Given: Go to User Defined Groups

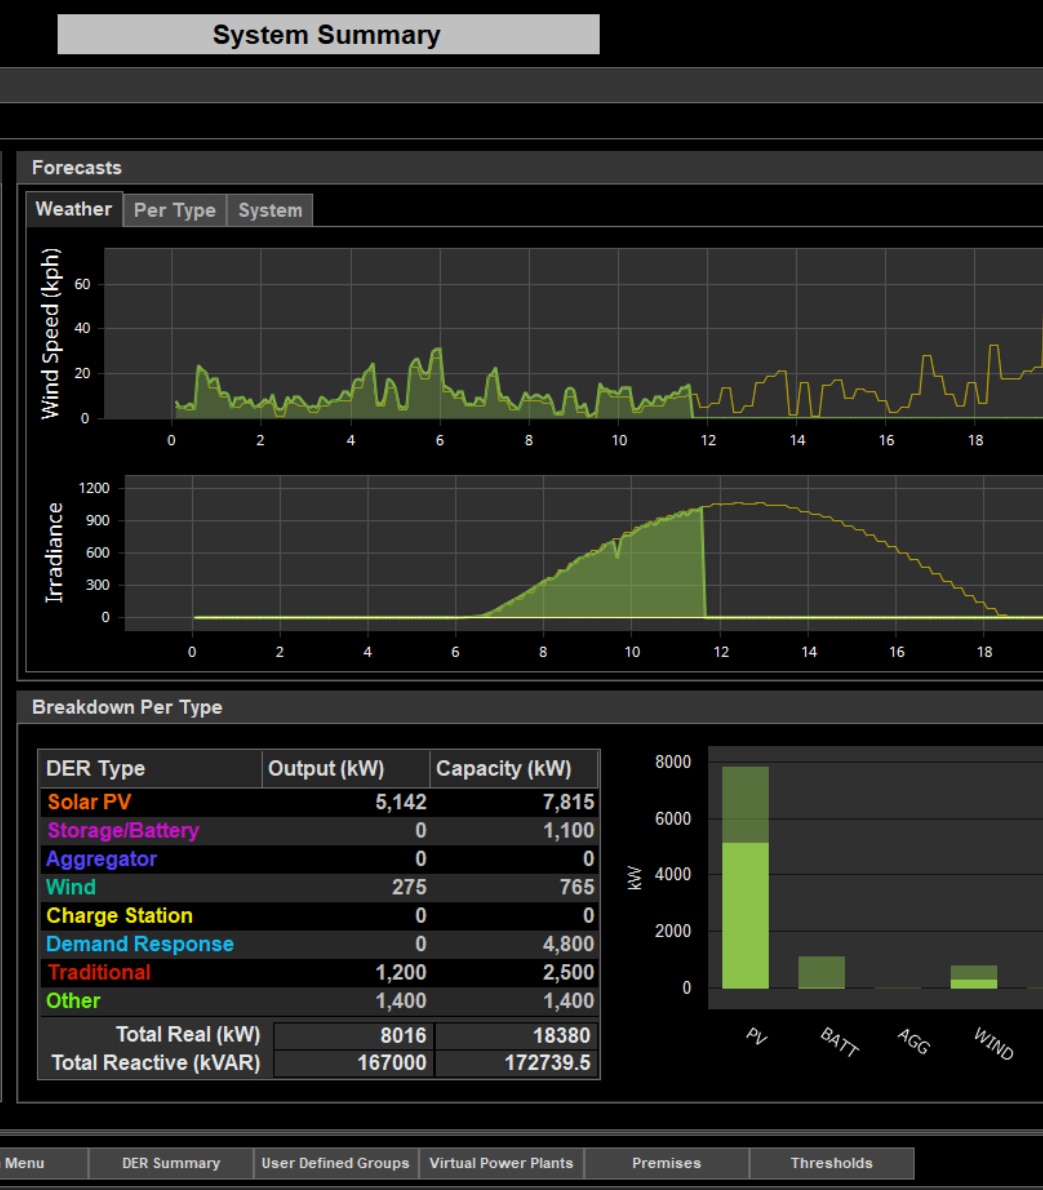Looking at the screenshot, I should pos(335,1163).
